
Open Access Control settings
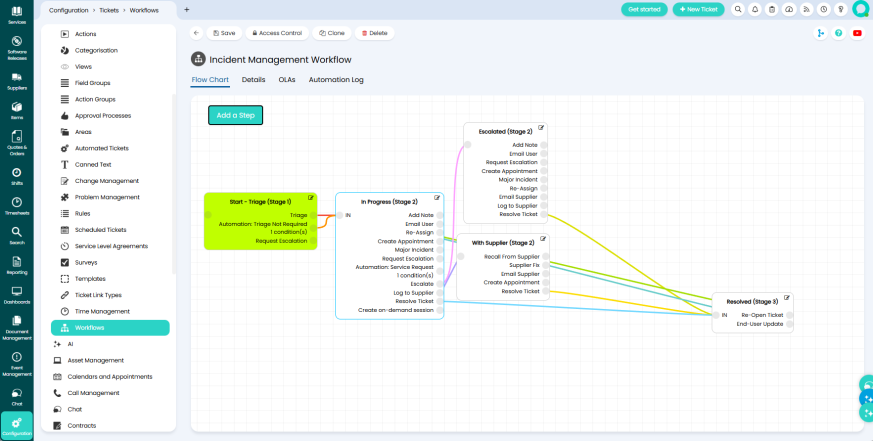point(277,33)
